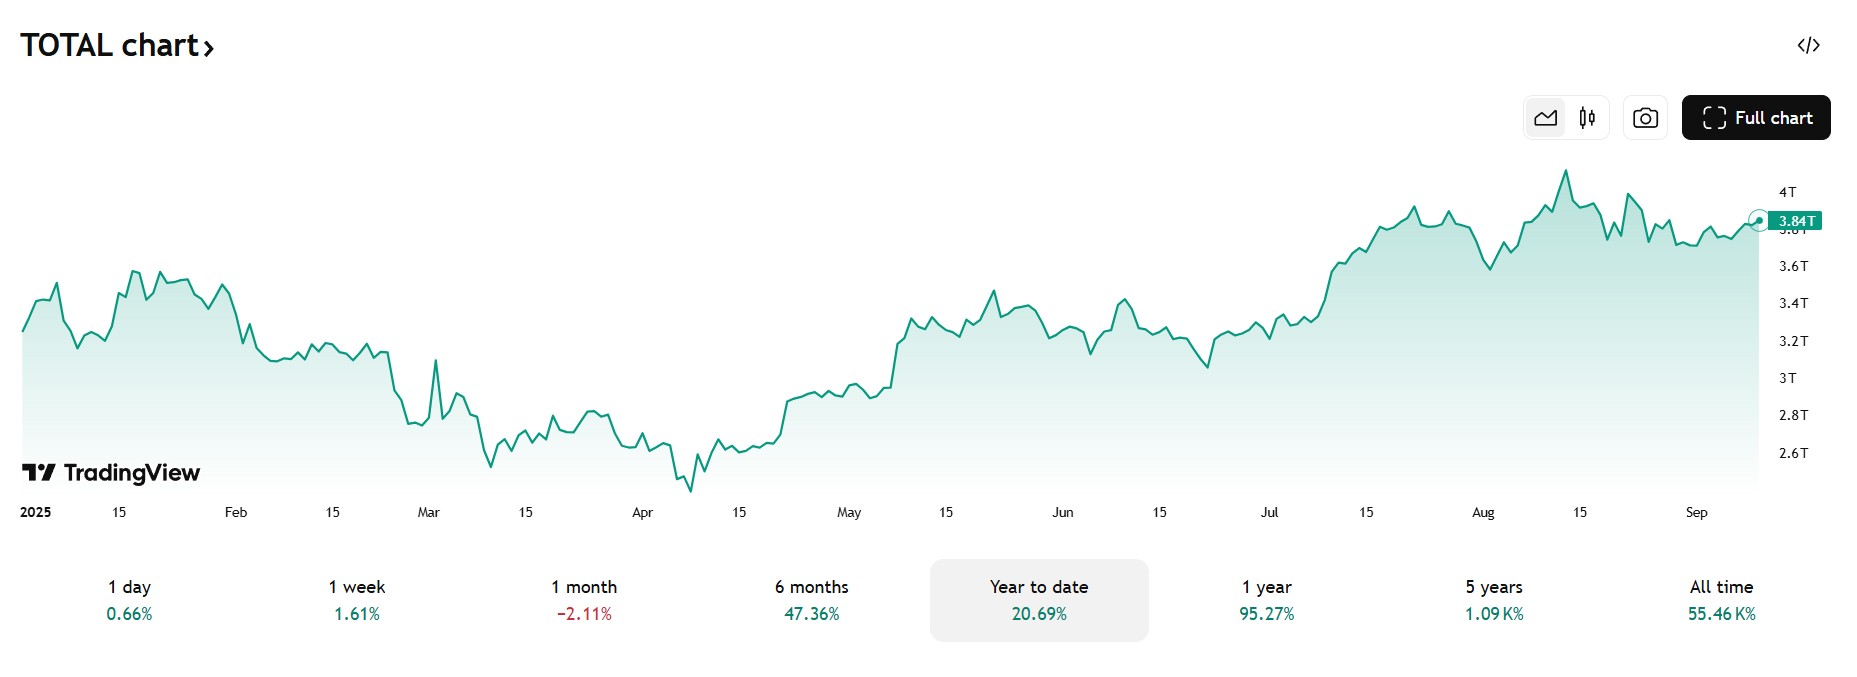Screen dimensions: 1857x677
Task: Click the 4T price axis label
Action: click(x=1787, y=192)
